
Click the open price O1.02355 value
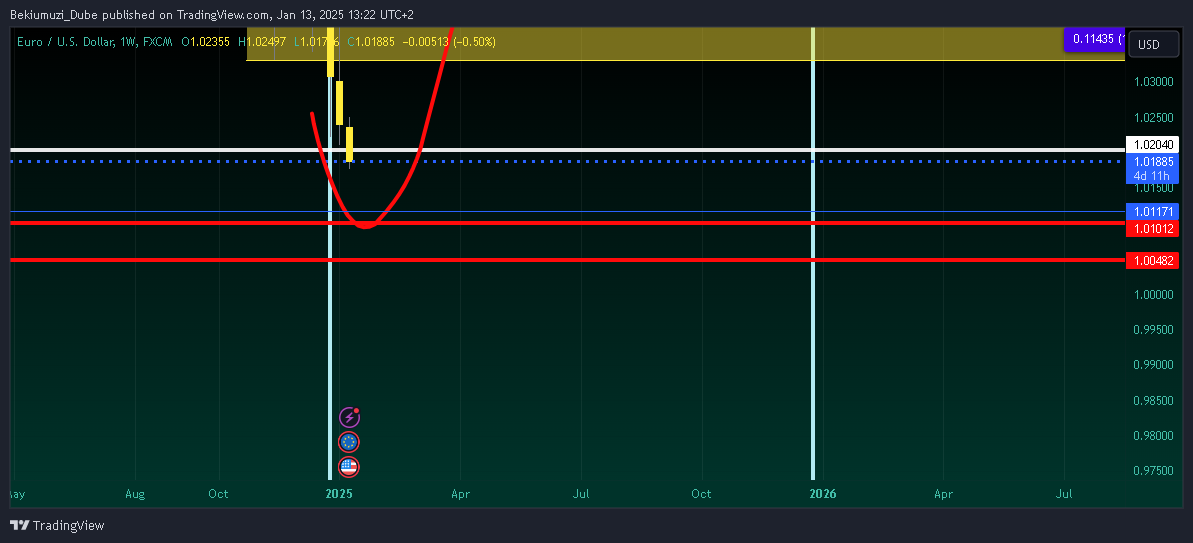click(x=205, y=42)
